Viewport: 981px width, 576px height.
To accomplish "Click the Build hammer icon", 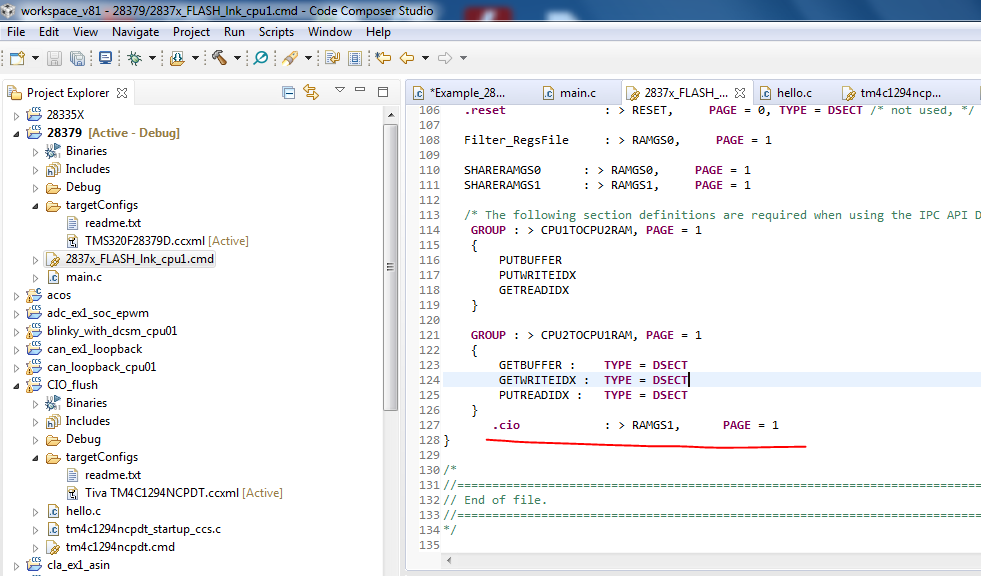I will 219,58.
